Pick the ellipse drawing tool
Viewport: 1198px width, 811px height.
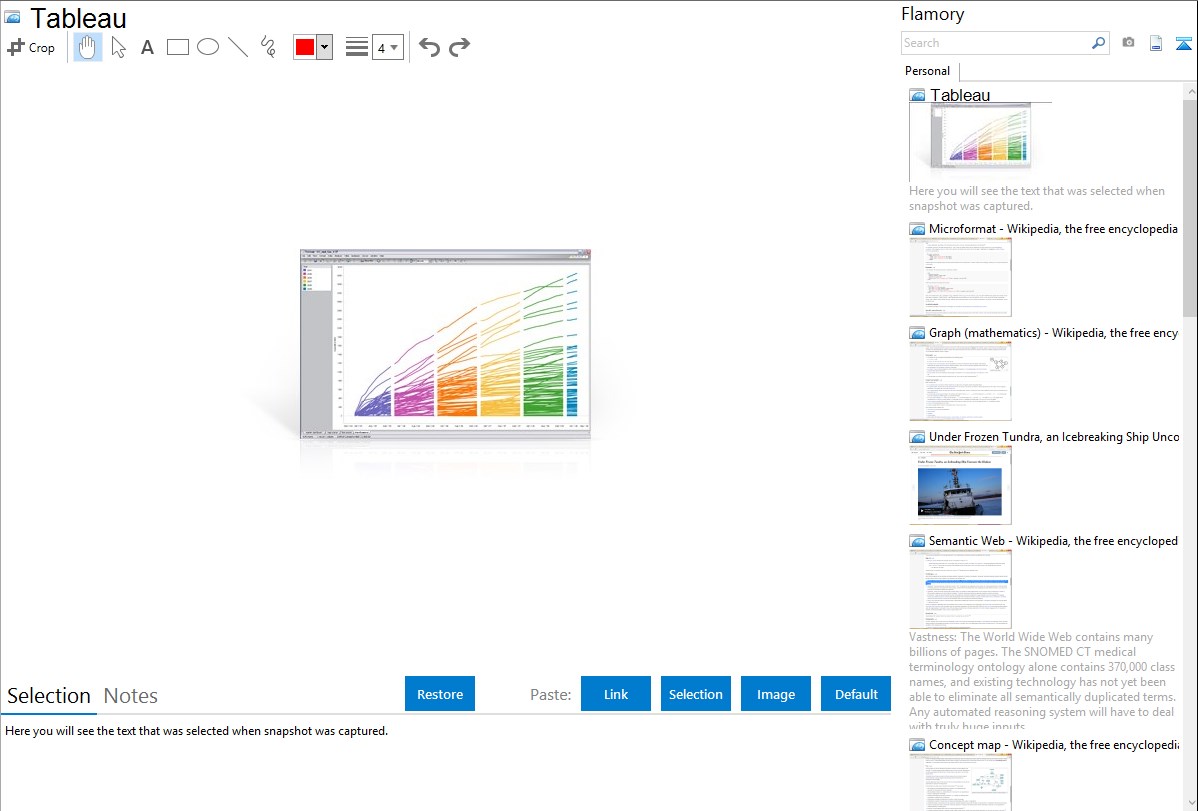208,47
